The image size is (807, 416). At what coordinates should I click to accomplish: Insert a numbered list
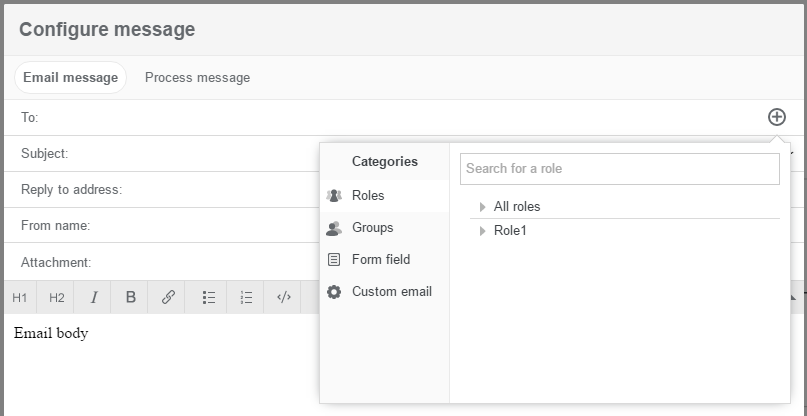pyautogui.click(x=246, y=297)
